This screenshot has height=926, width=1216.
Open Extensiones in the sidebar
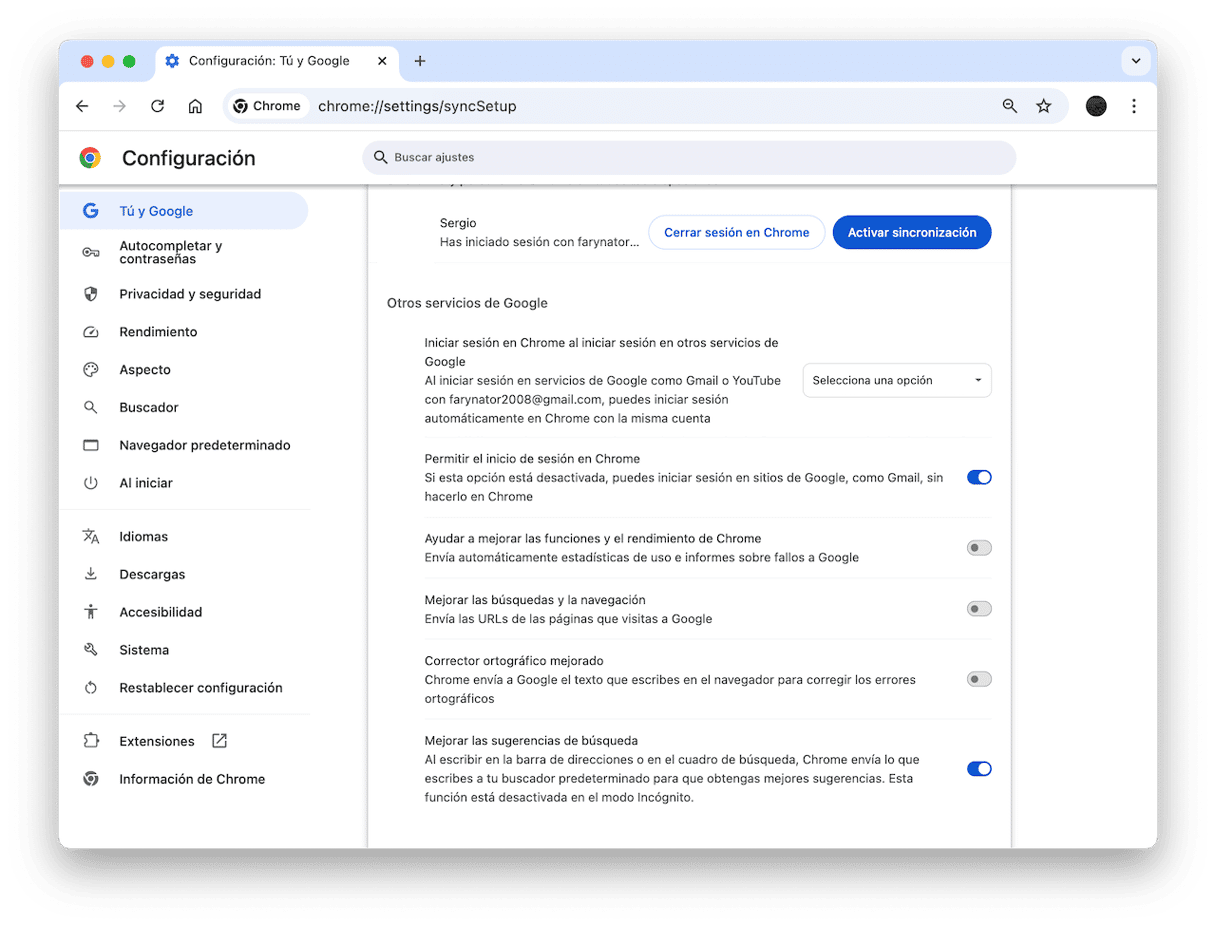coord(157,741)
